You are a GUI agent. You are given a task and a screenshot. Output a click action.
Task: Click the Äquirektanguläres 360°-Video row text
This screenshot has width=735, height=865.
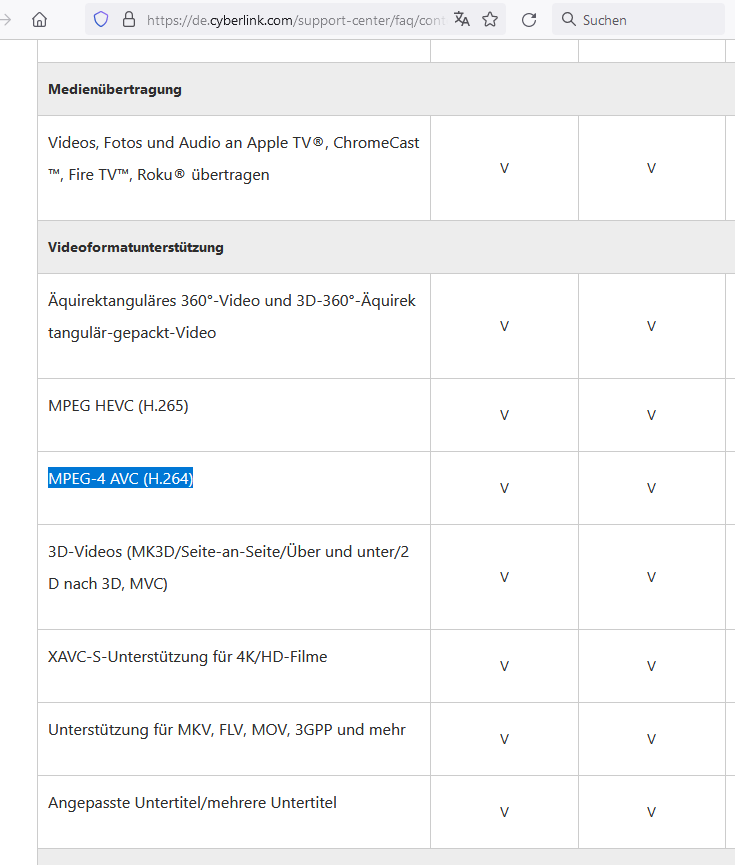232,317
